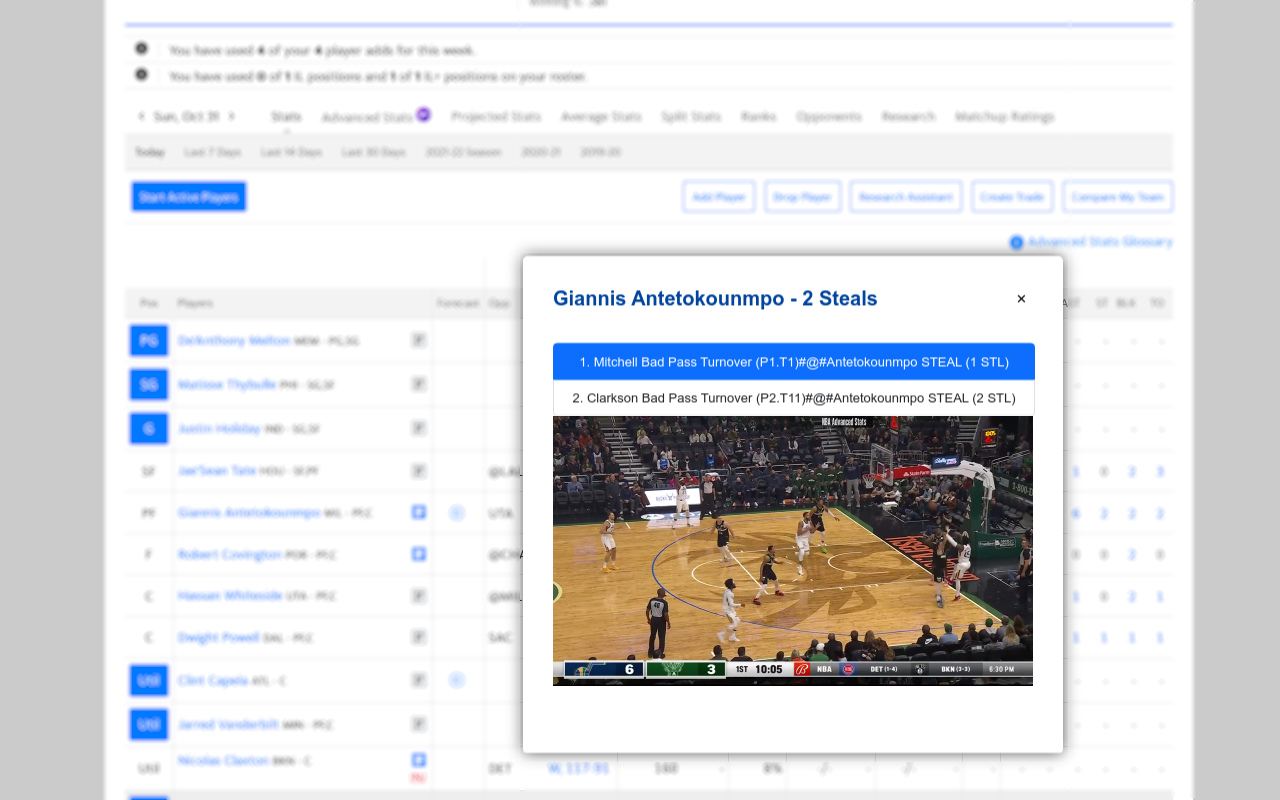
Task: Switch to the Average Stats tab
Action: pyautogui.click(x=601, y=116)
